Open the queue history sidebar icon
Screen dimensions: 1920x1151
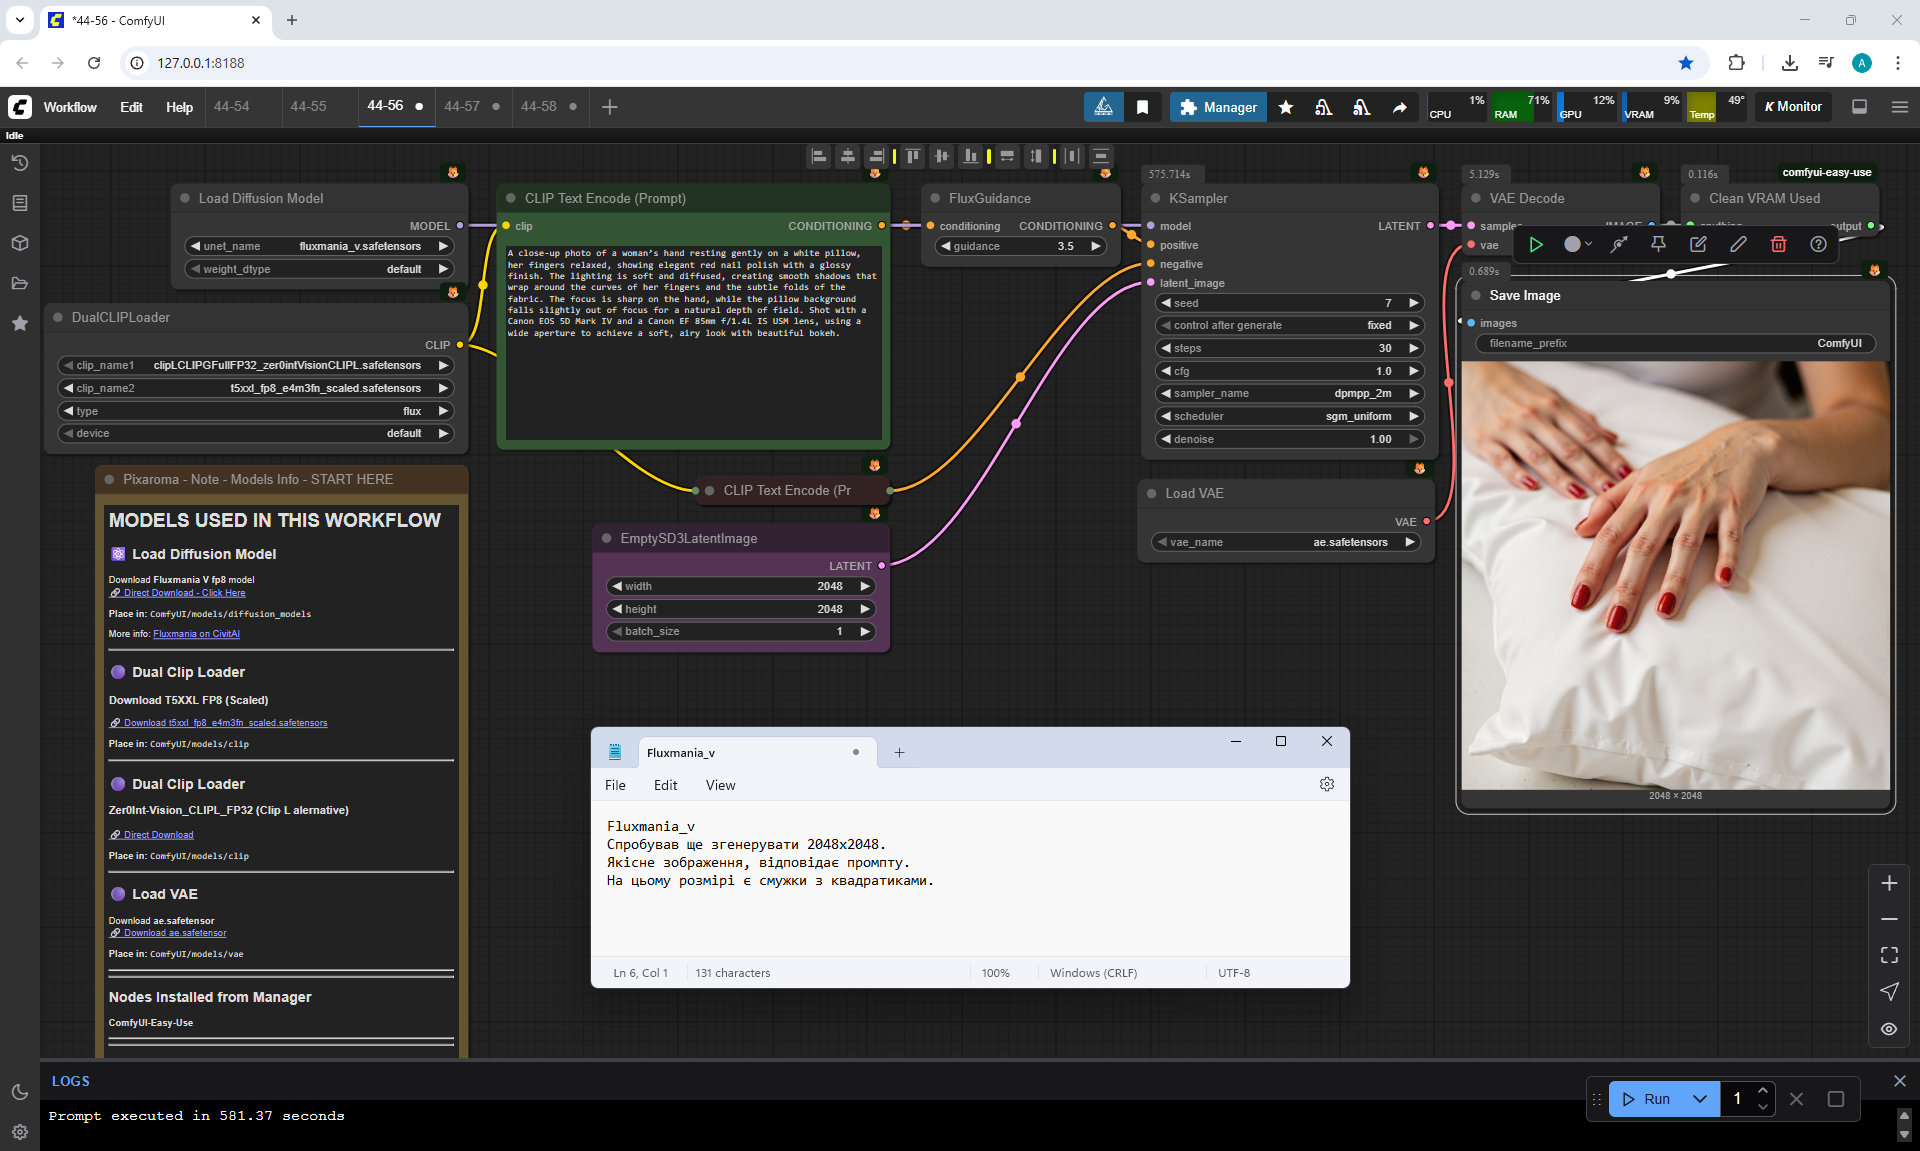click(19, 163)
